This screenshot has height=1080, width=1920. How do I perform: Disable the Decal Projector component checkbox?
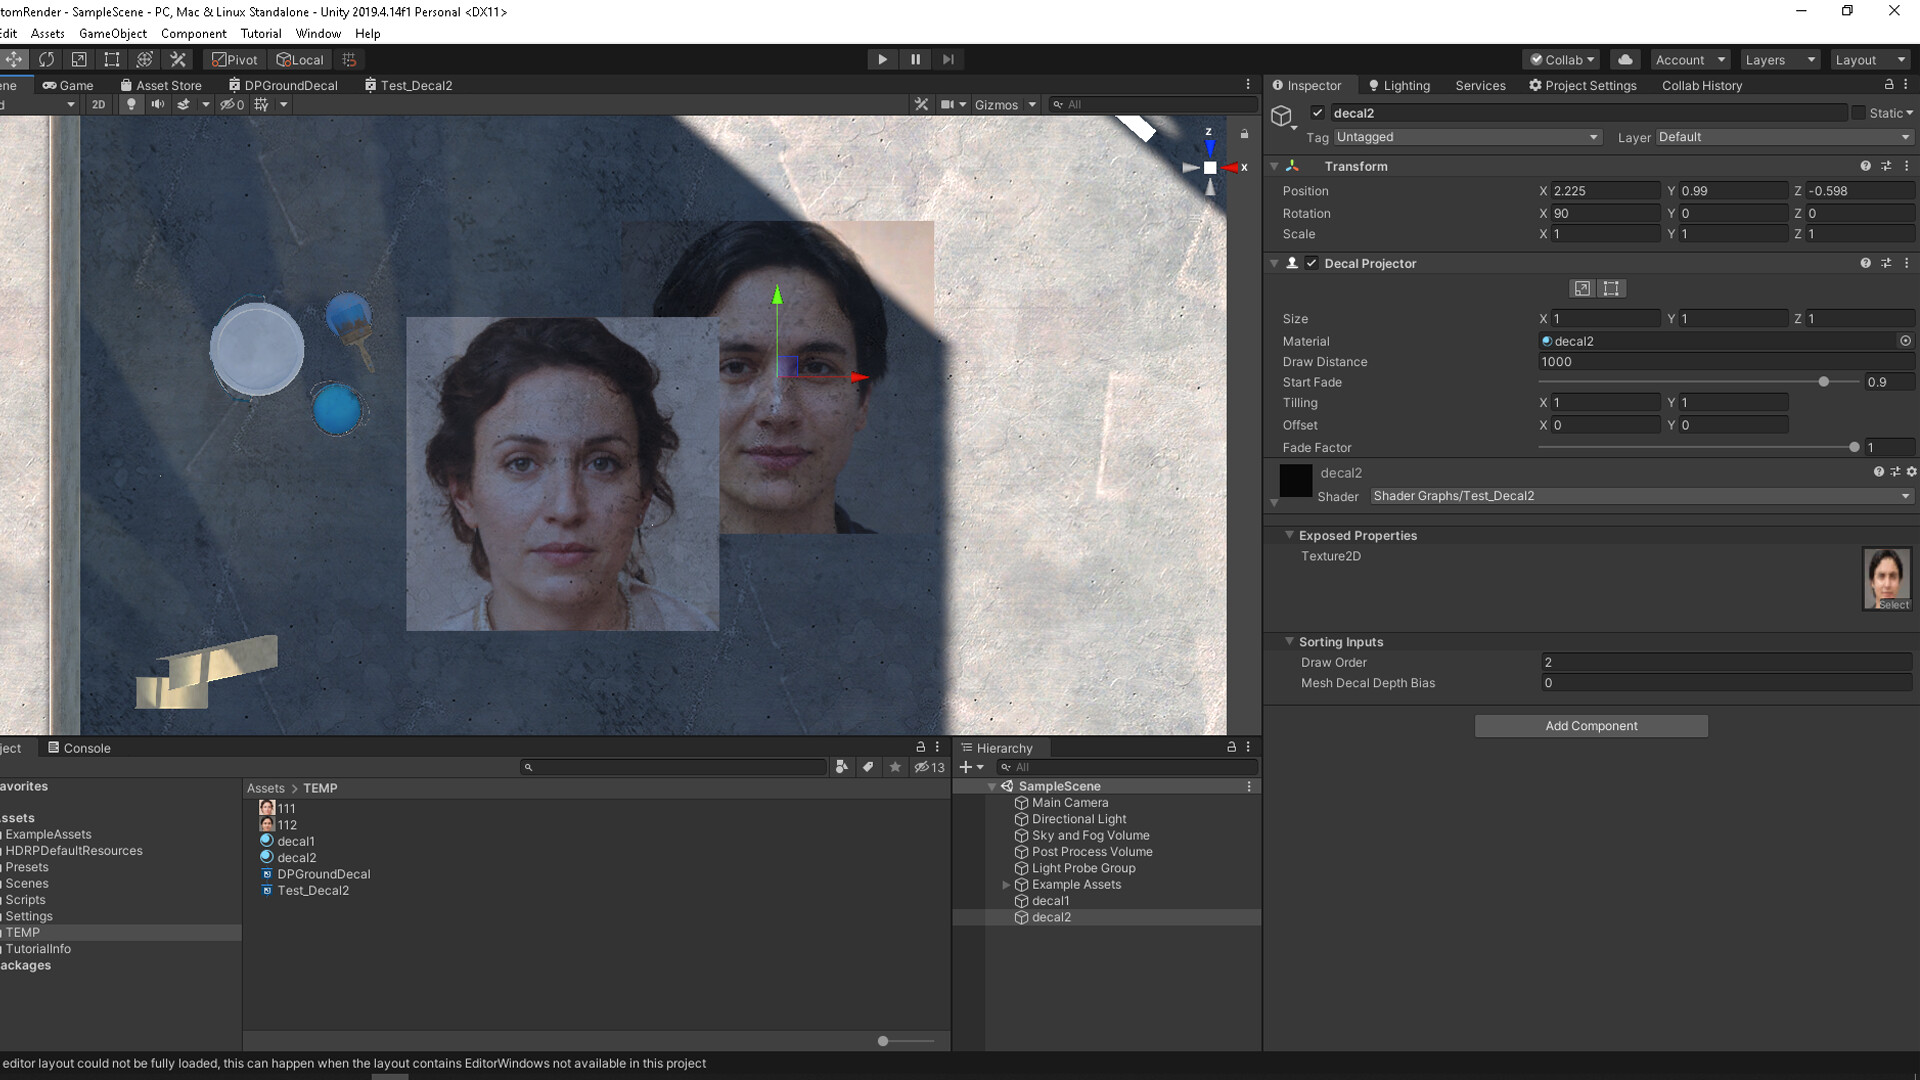click(x=1312, y=263)
